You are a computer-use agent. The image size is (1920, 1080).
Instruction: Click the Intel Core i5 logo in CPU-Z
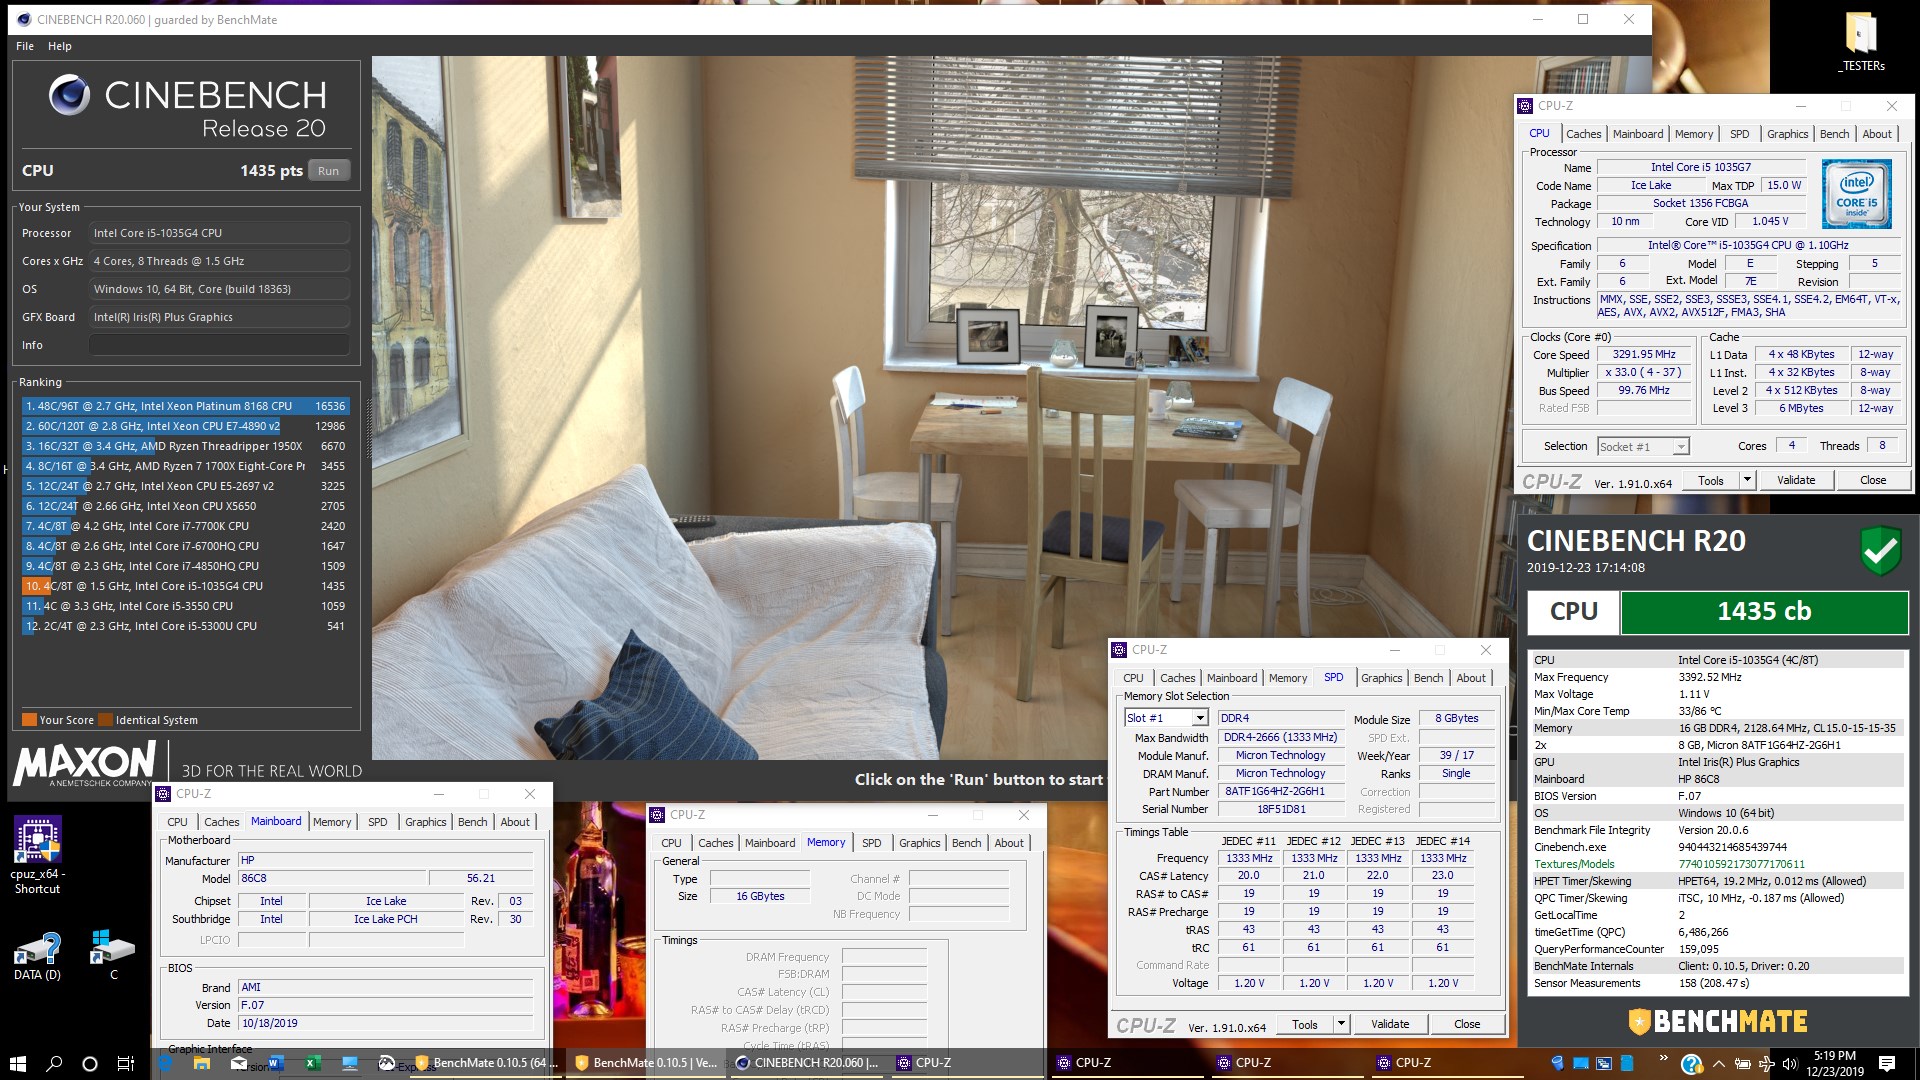click(x=1856, y=194)
